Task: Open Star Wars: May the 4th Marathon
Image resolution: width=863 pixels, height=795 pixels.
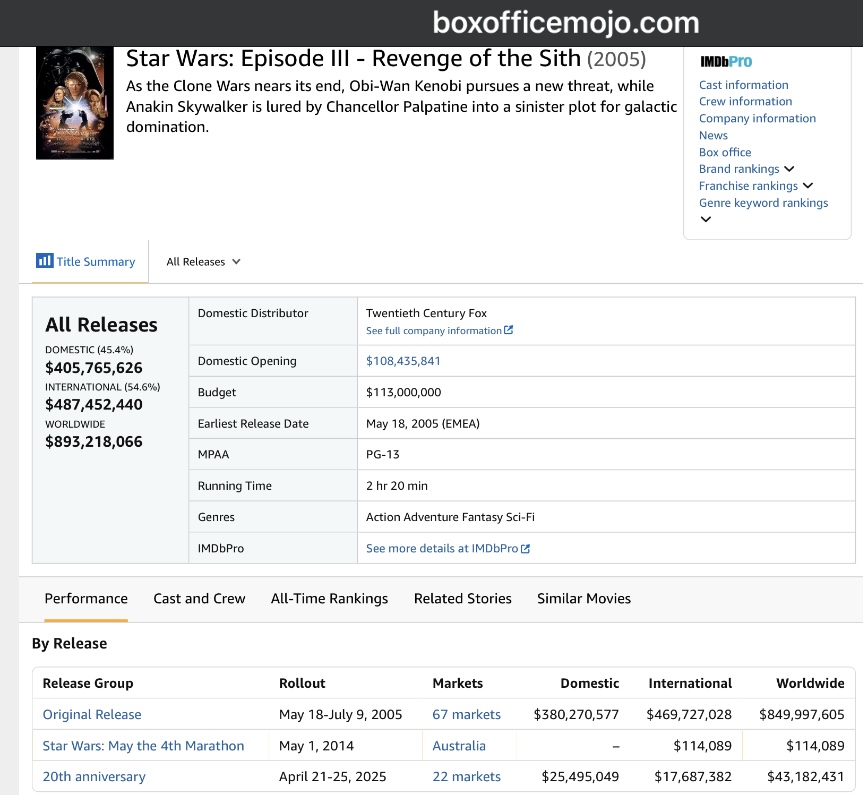Action: (143, 745)
